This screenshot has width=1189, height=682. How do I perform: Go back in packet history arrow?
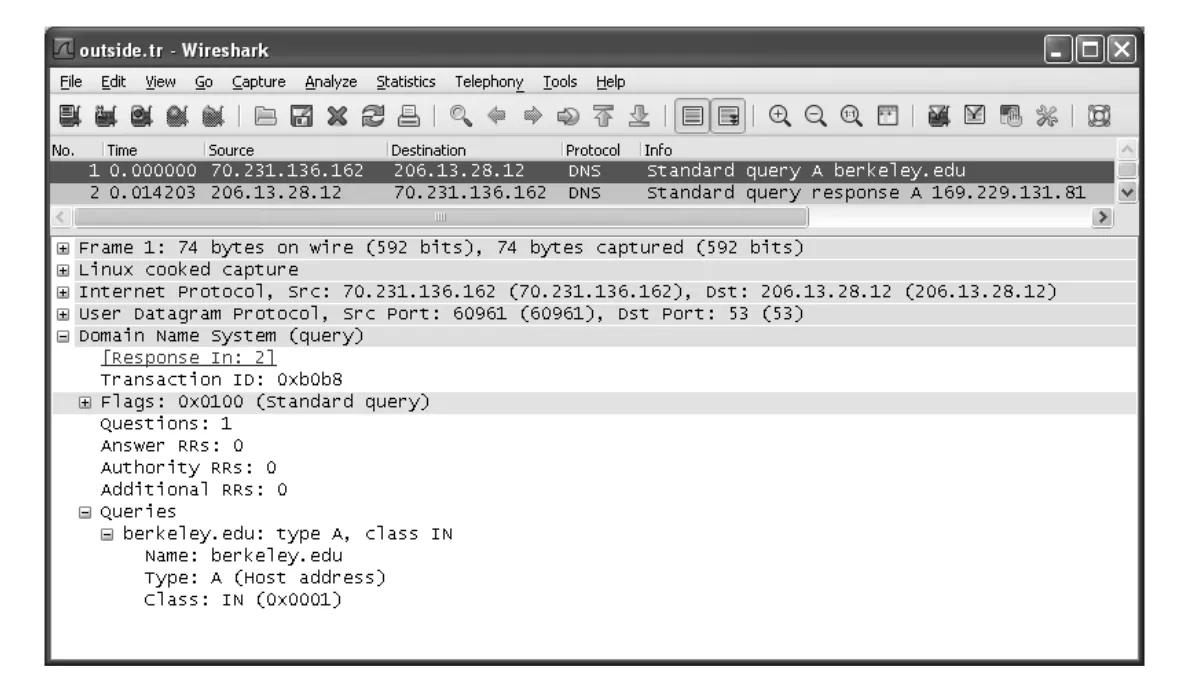(x=497, y=116)
